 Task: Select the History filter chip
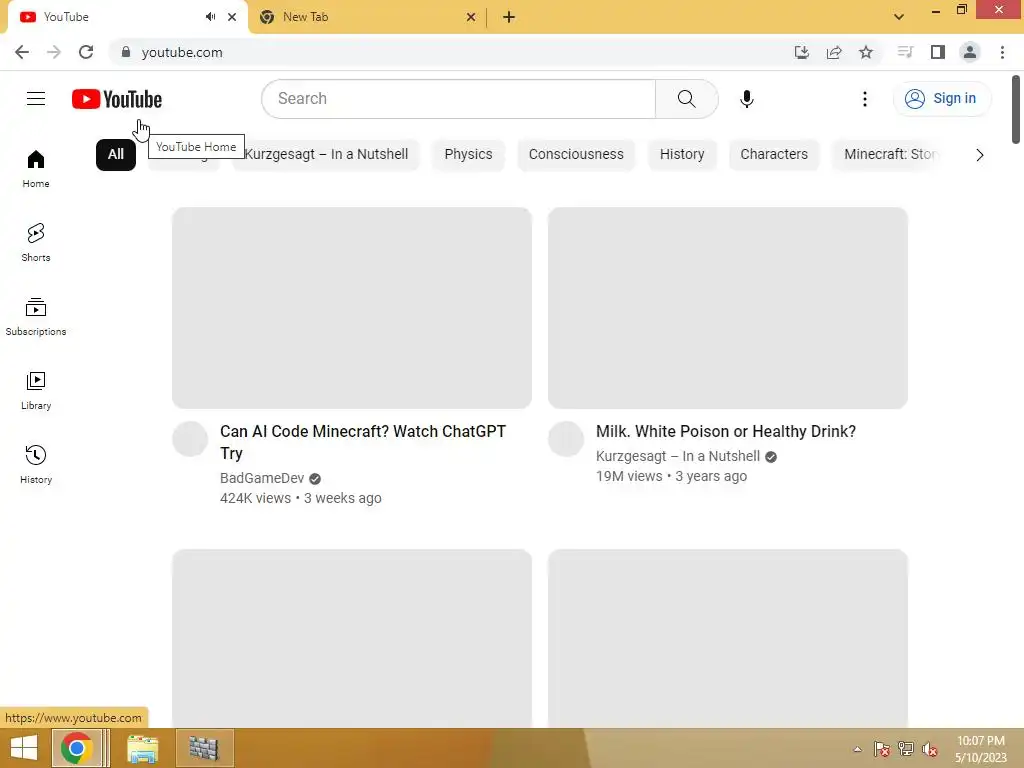pos(682,155)
